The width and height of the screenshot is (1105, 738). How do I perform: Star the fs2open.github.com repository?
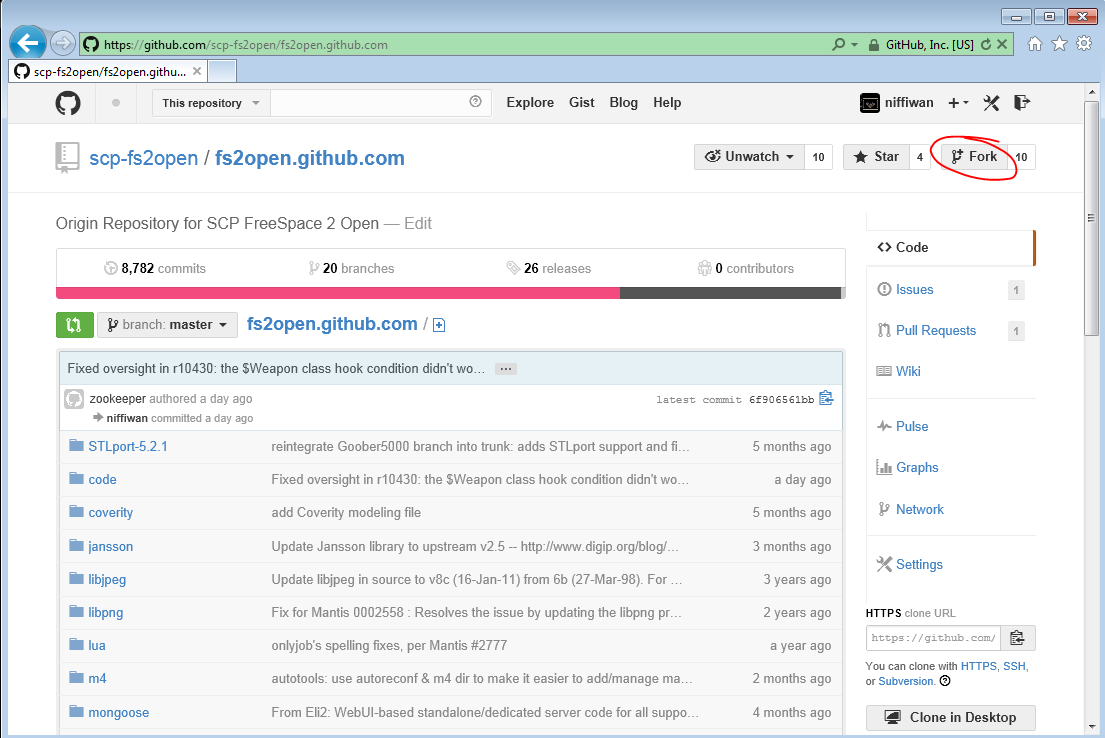pyautogui.click(x=876, y=157)
